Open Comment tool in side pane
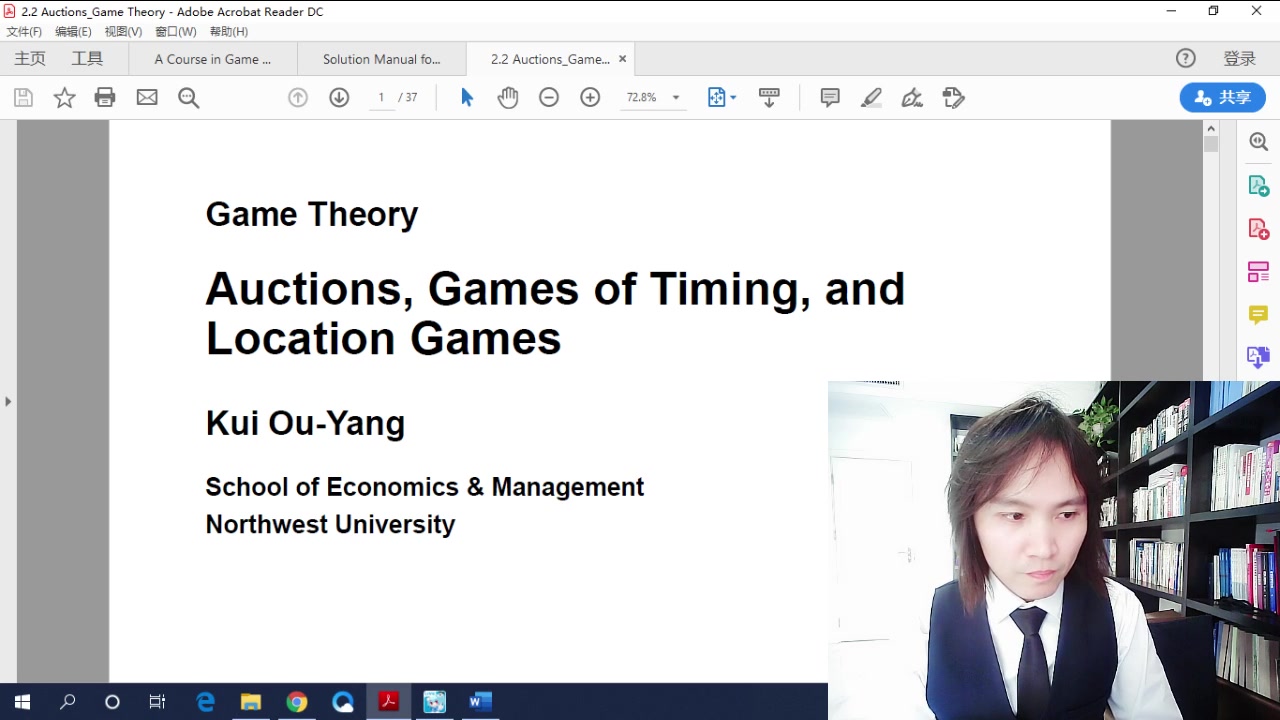 pyautogui.click(x=1259, y=315)
